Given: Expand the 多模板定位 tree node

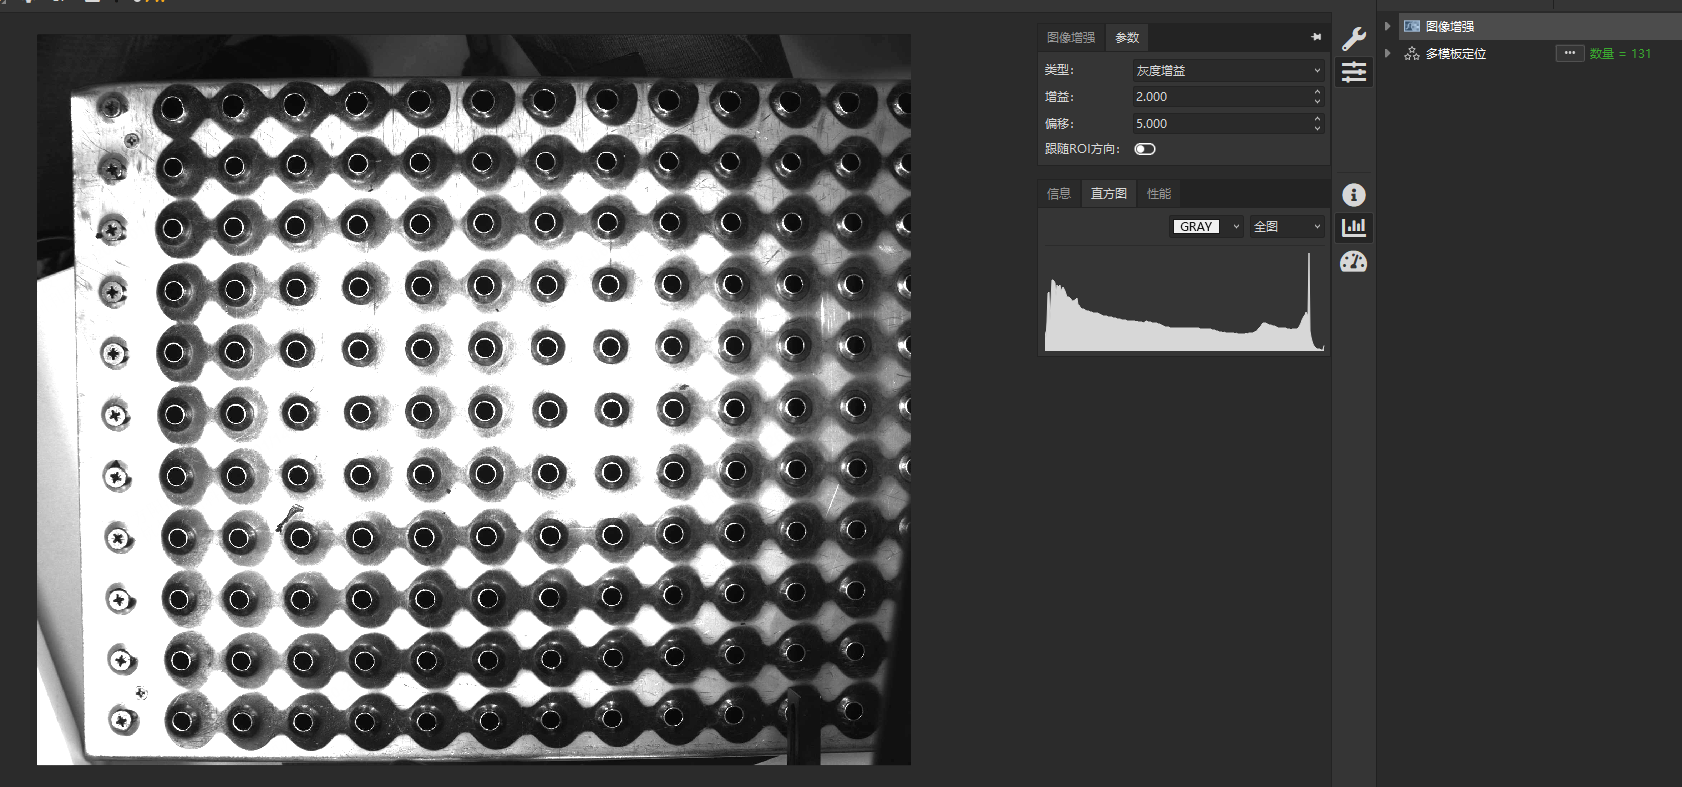Looking at the screenshot, I should pyautogui.click(x=1388, y=53).
